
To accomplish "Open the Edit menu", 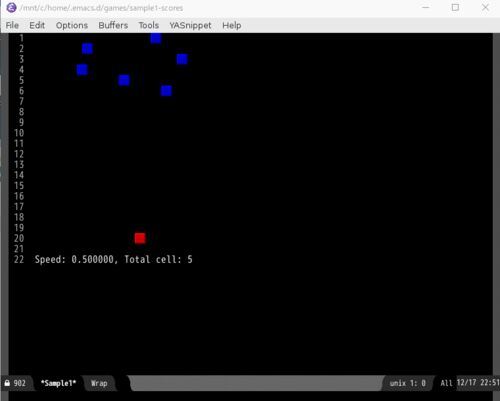I will point(37,25).
